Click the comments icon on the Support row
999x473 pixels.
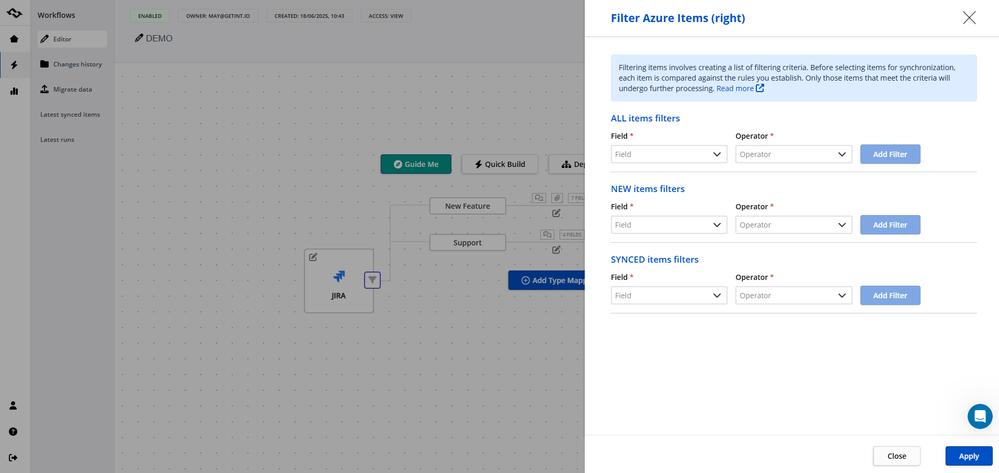point(547,234)
